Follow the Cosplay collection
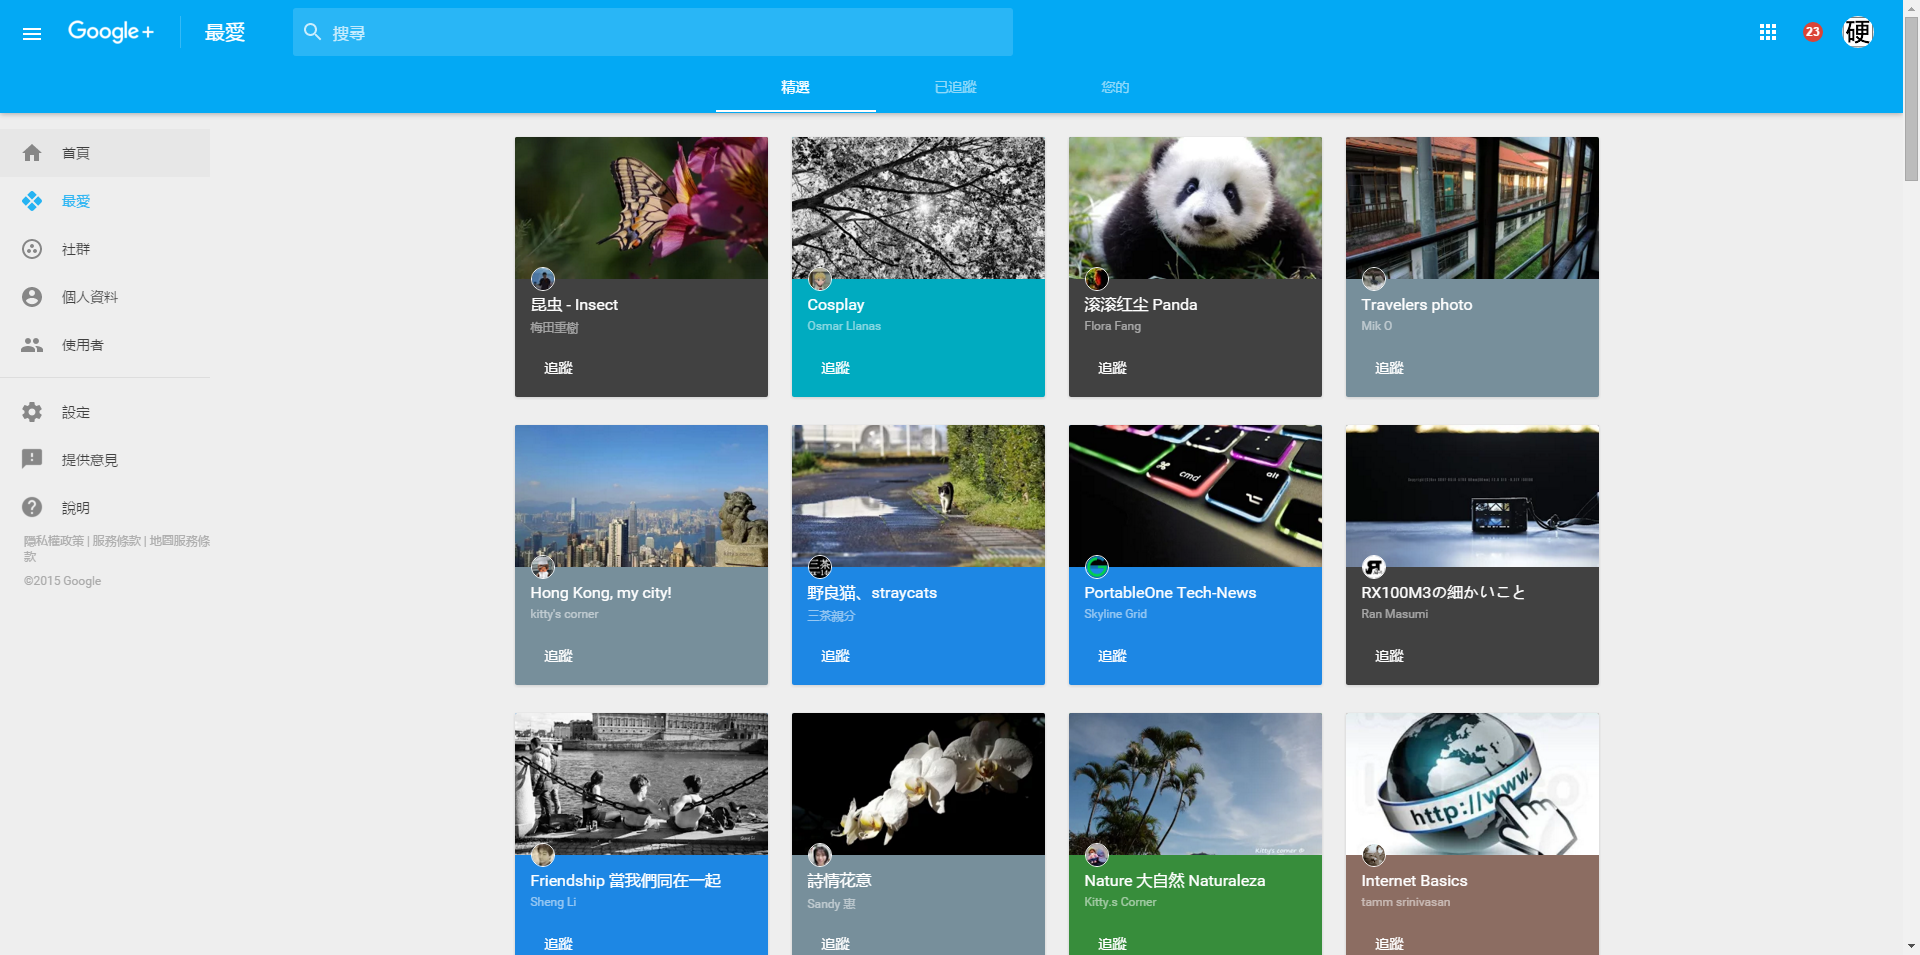The image size is (1920, 955). click(x=835, y=368)
